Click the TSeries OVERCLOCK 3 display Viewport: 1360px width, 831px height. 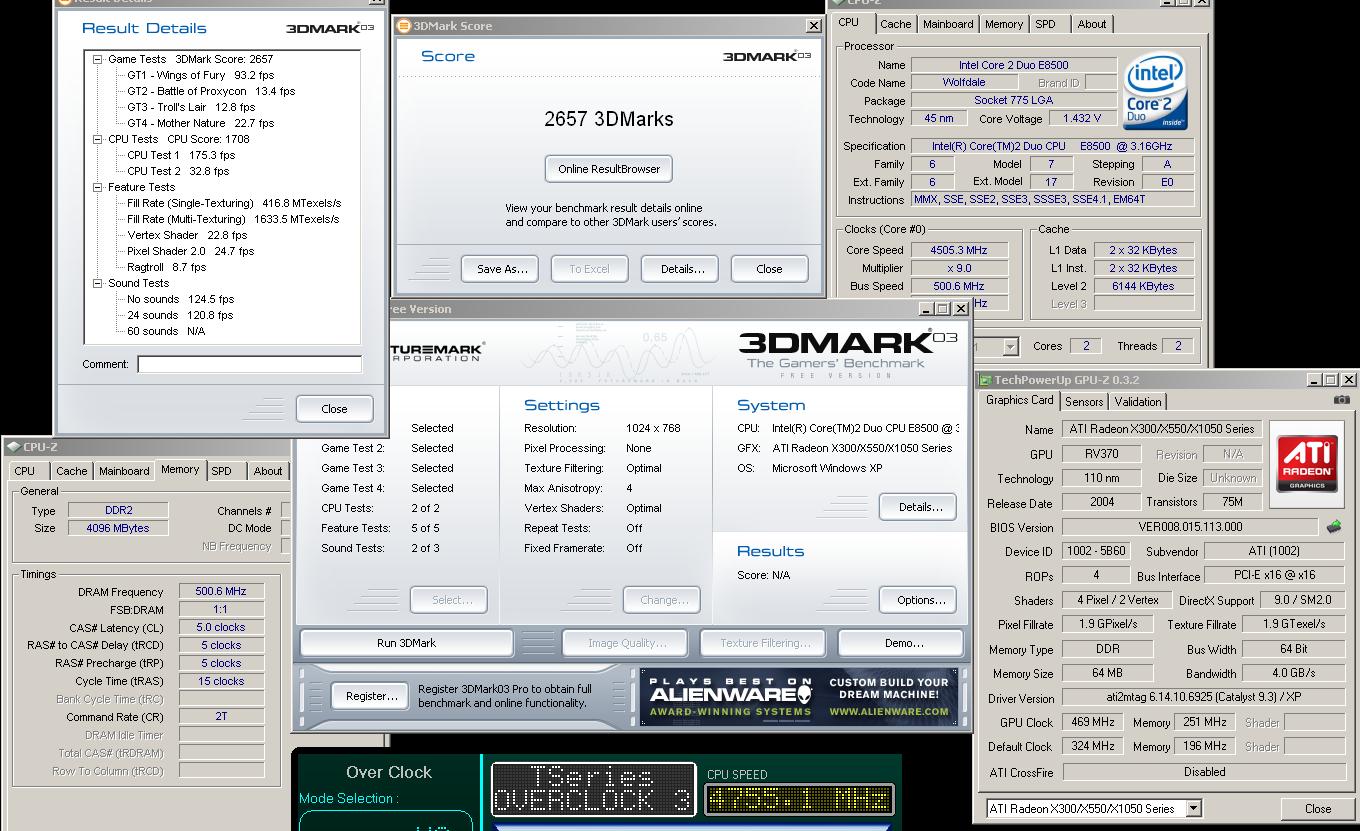[593, 790]
